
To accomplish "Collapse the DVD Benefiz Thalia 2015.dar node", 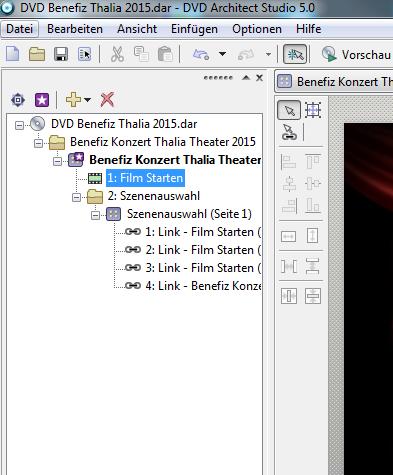I will tap(20, 125).
